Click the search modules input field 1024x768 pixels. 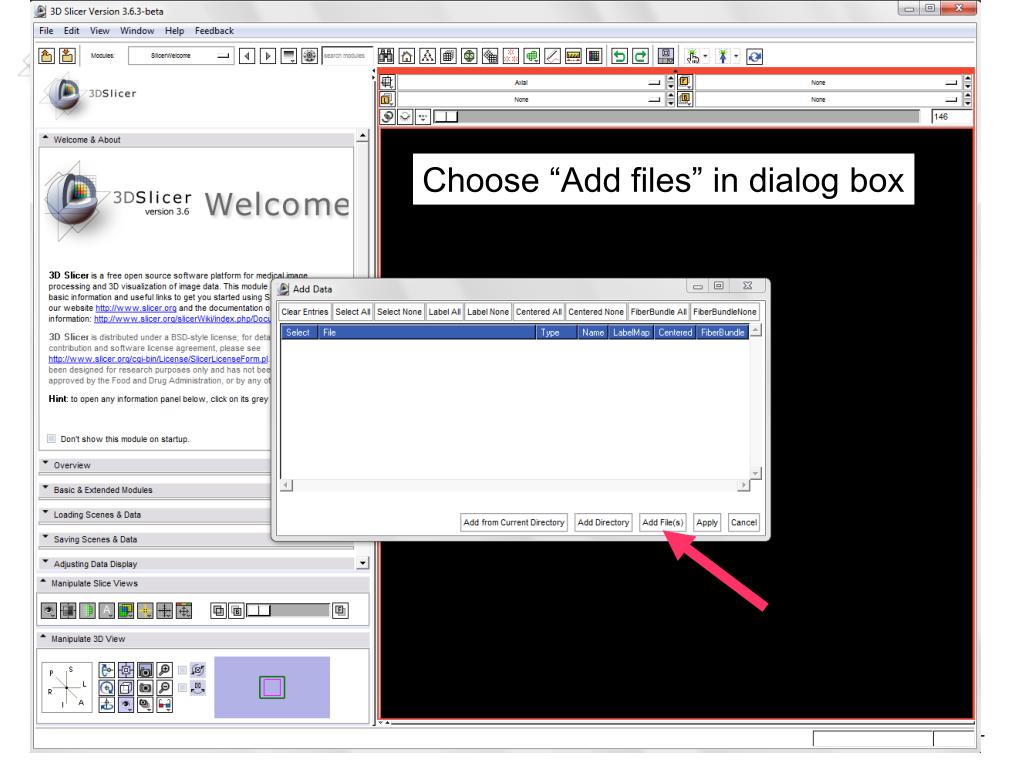[x=347, y=56]
